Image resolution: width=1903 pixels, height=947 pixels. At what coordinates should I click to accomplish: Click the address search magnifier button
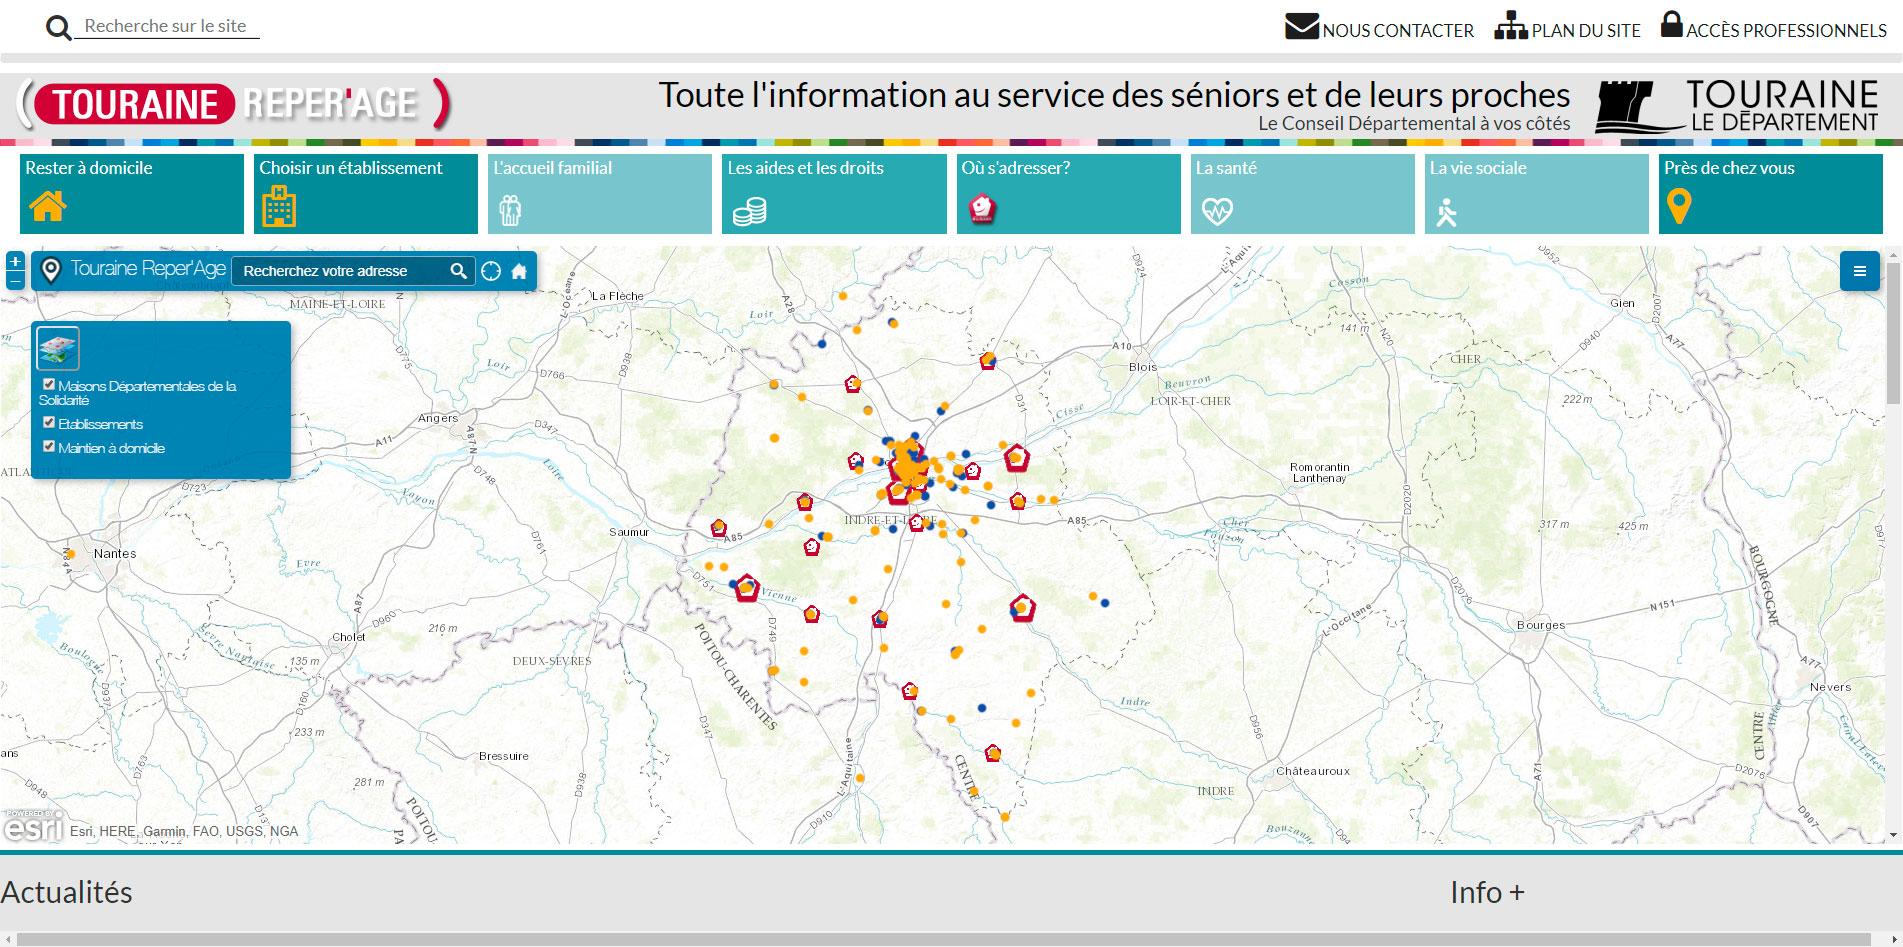point(459,271)
